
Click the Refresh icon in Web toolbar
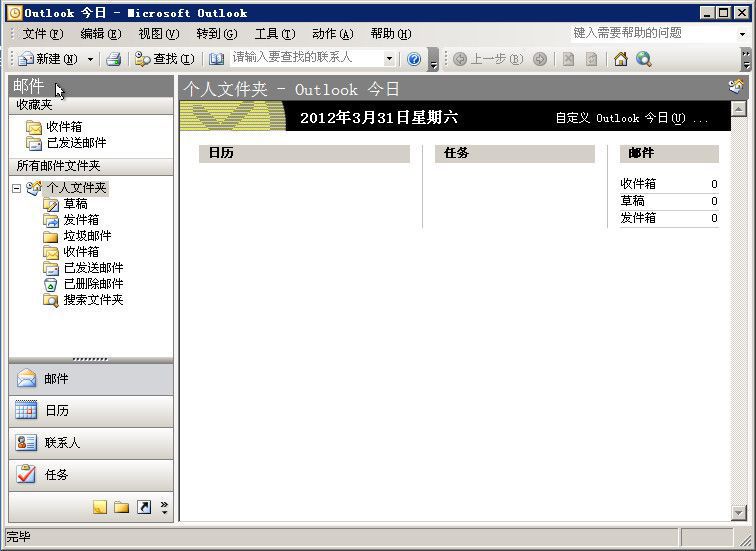591,59
